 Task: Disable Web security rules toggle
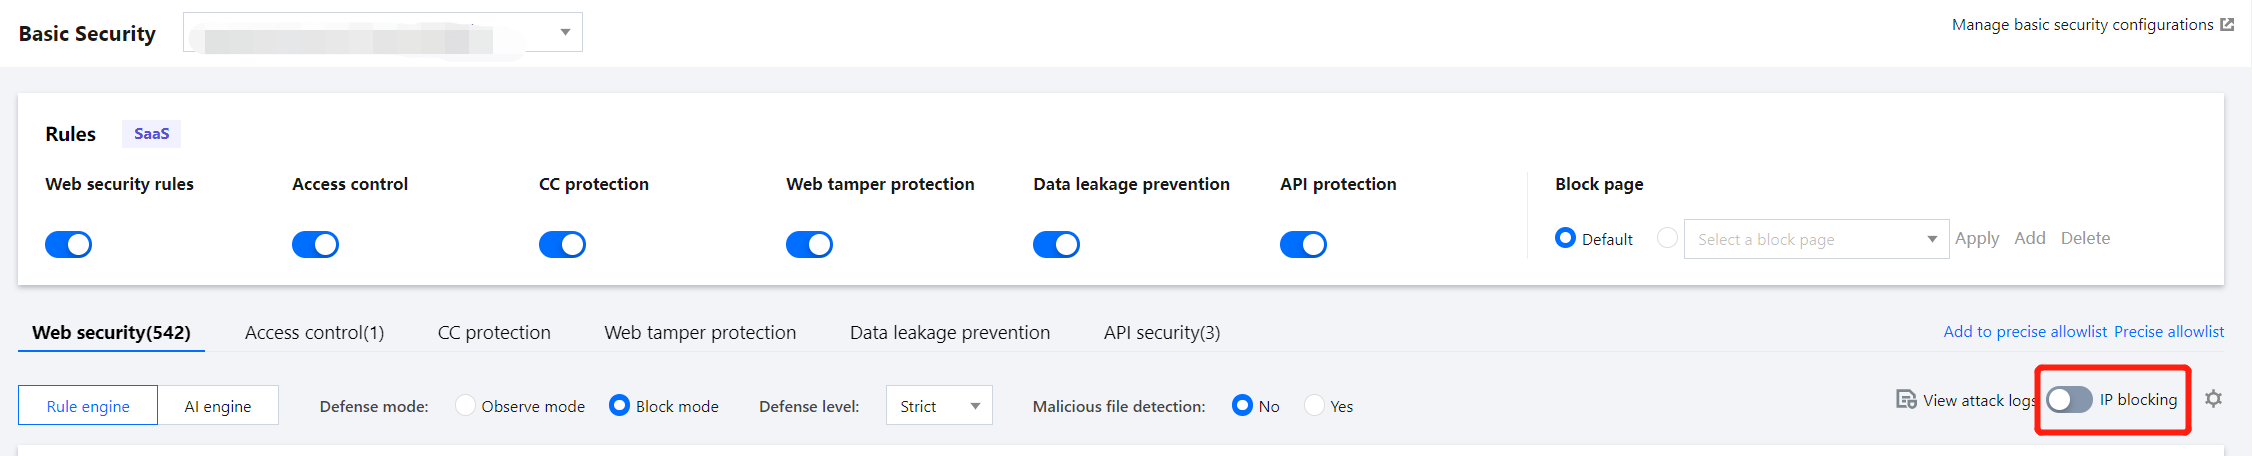tap(68, 244)
